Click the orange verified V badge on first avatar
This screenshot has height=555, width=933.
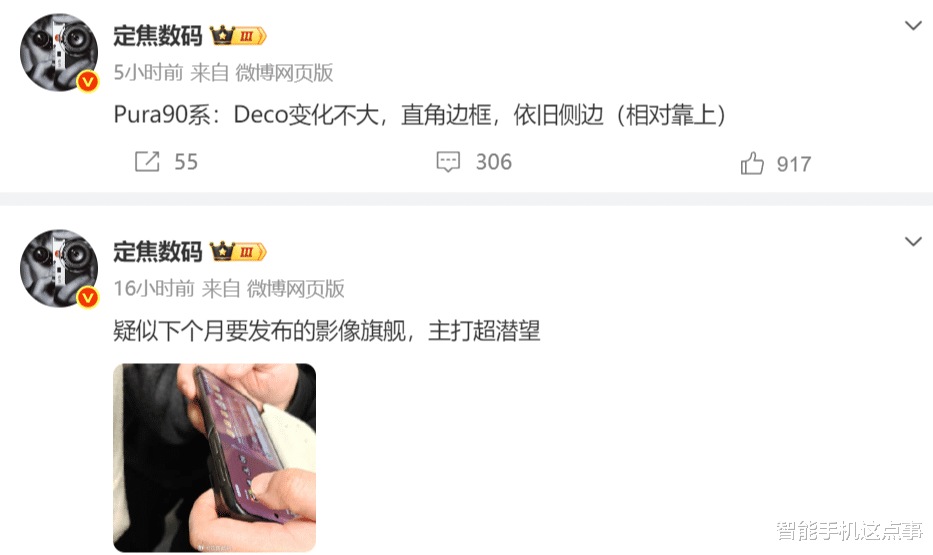tap(88, 81)
